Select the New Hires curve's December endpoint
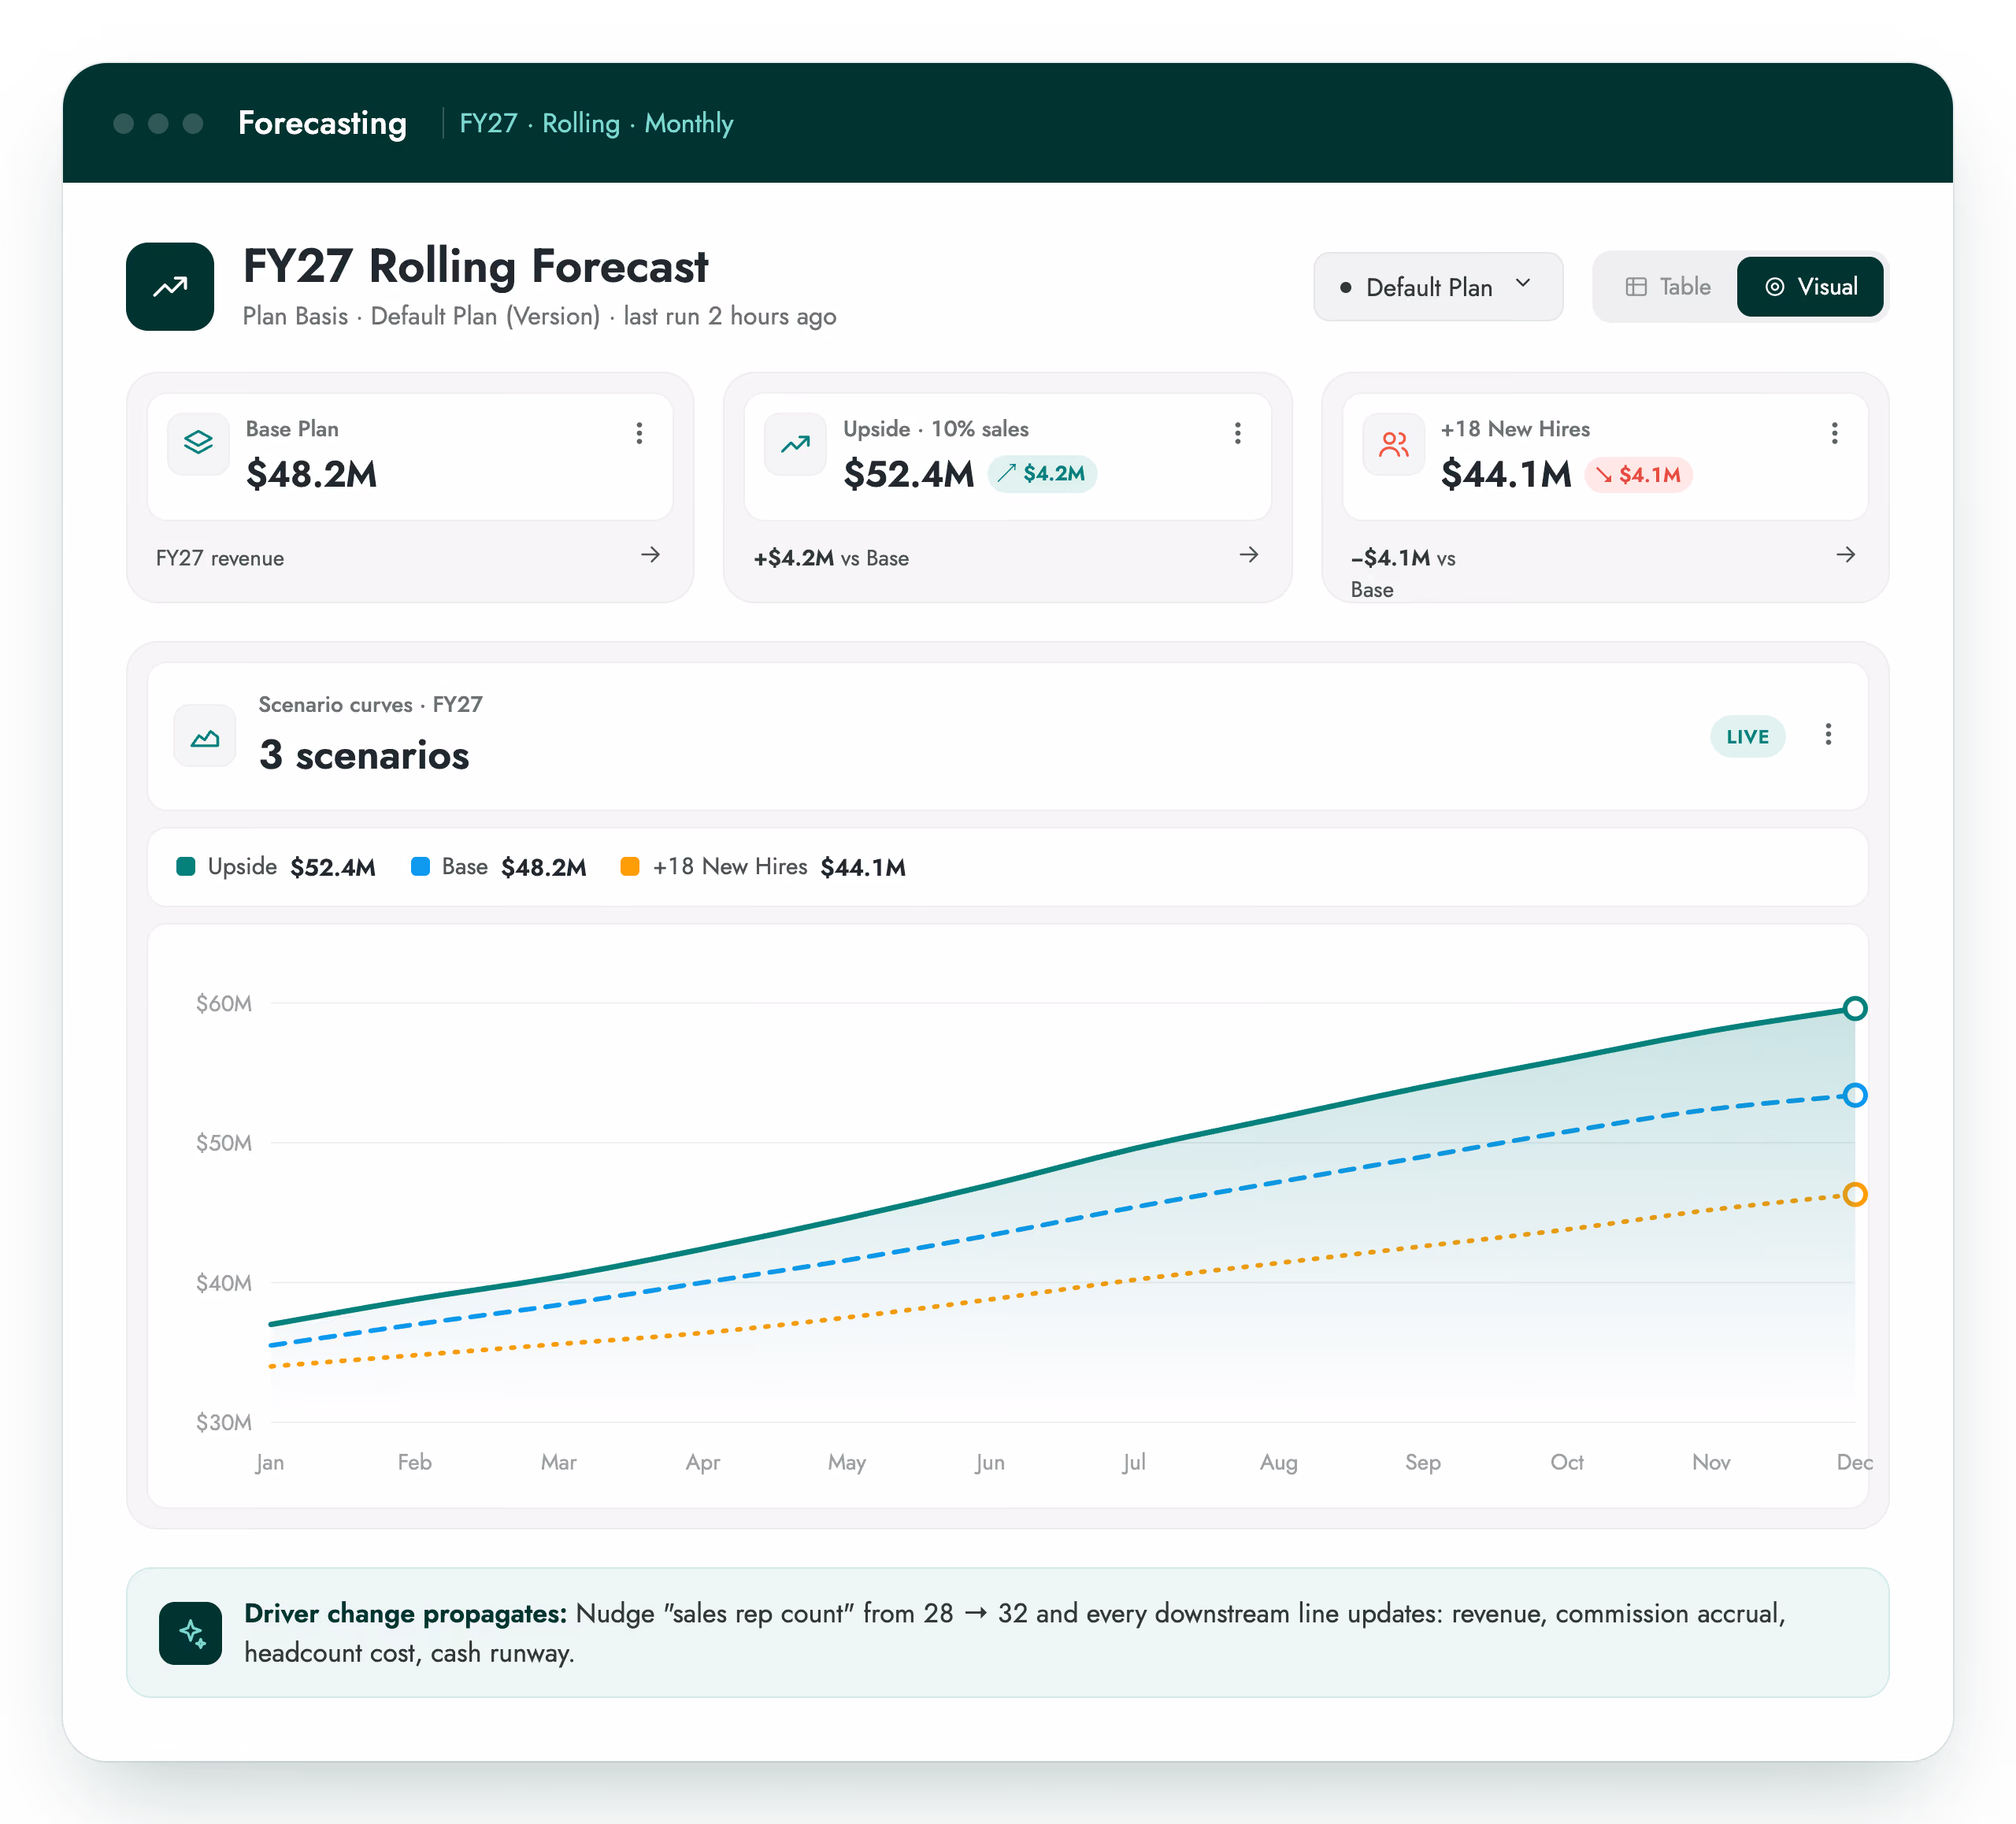Screen dimensions: 2016x1824 pyautogui.click(x=1855, y=1195)
